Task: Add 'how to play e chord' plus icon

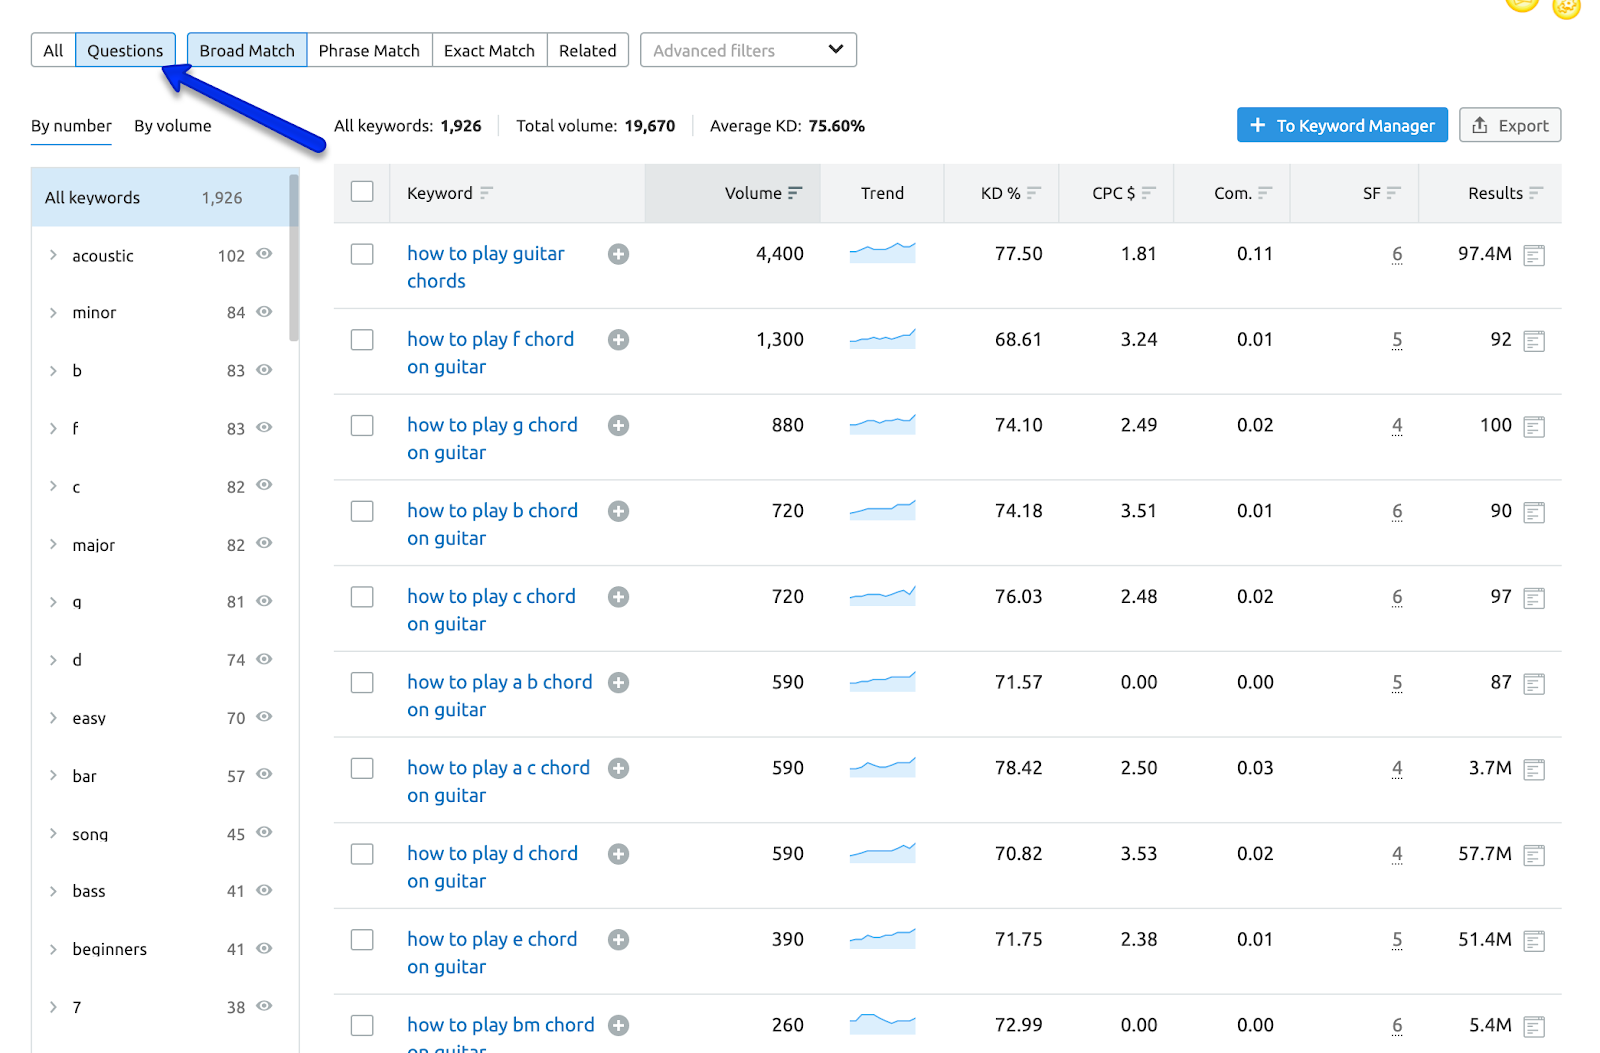Action: [619, 940]
